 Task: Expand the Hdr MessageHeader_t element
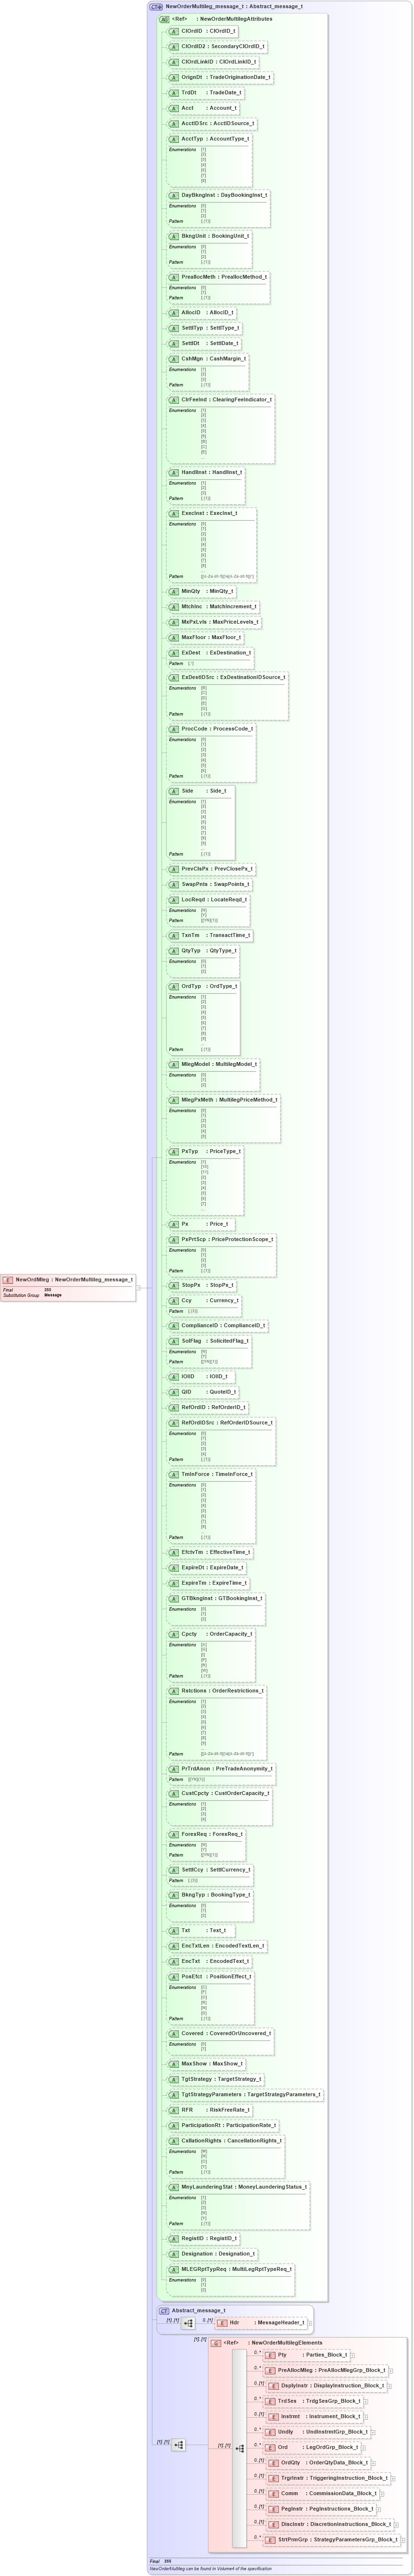point(311,2323)
